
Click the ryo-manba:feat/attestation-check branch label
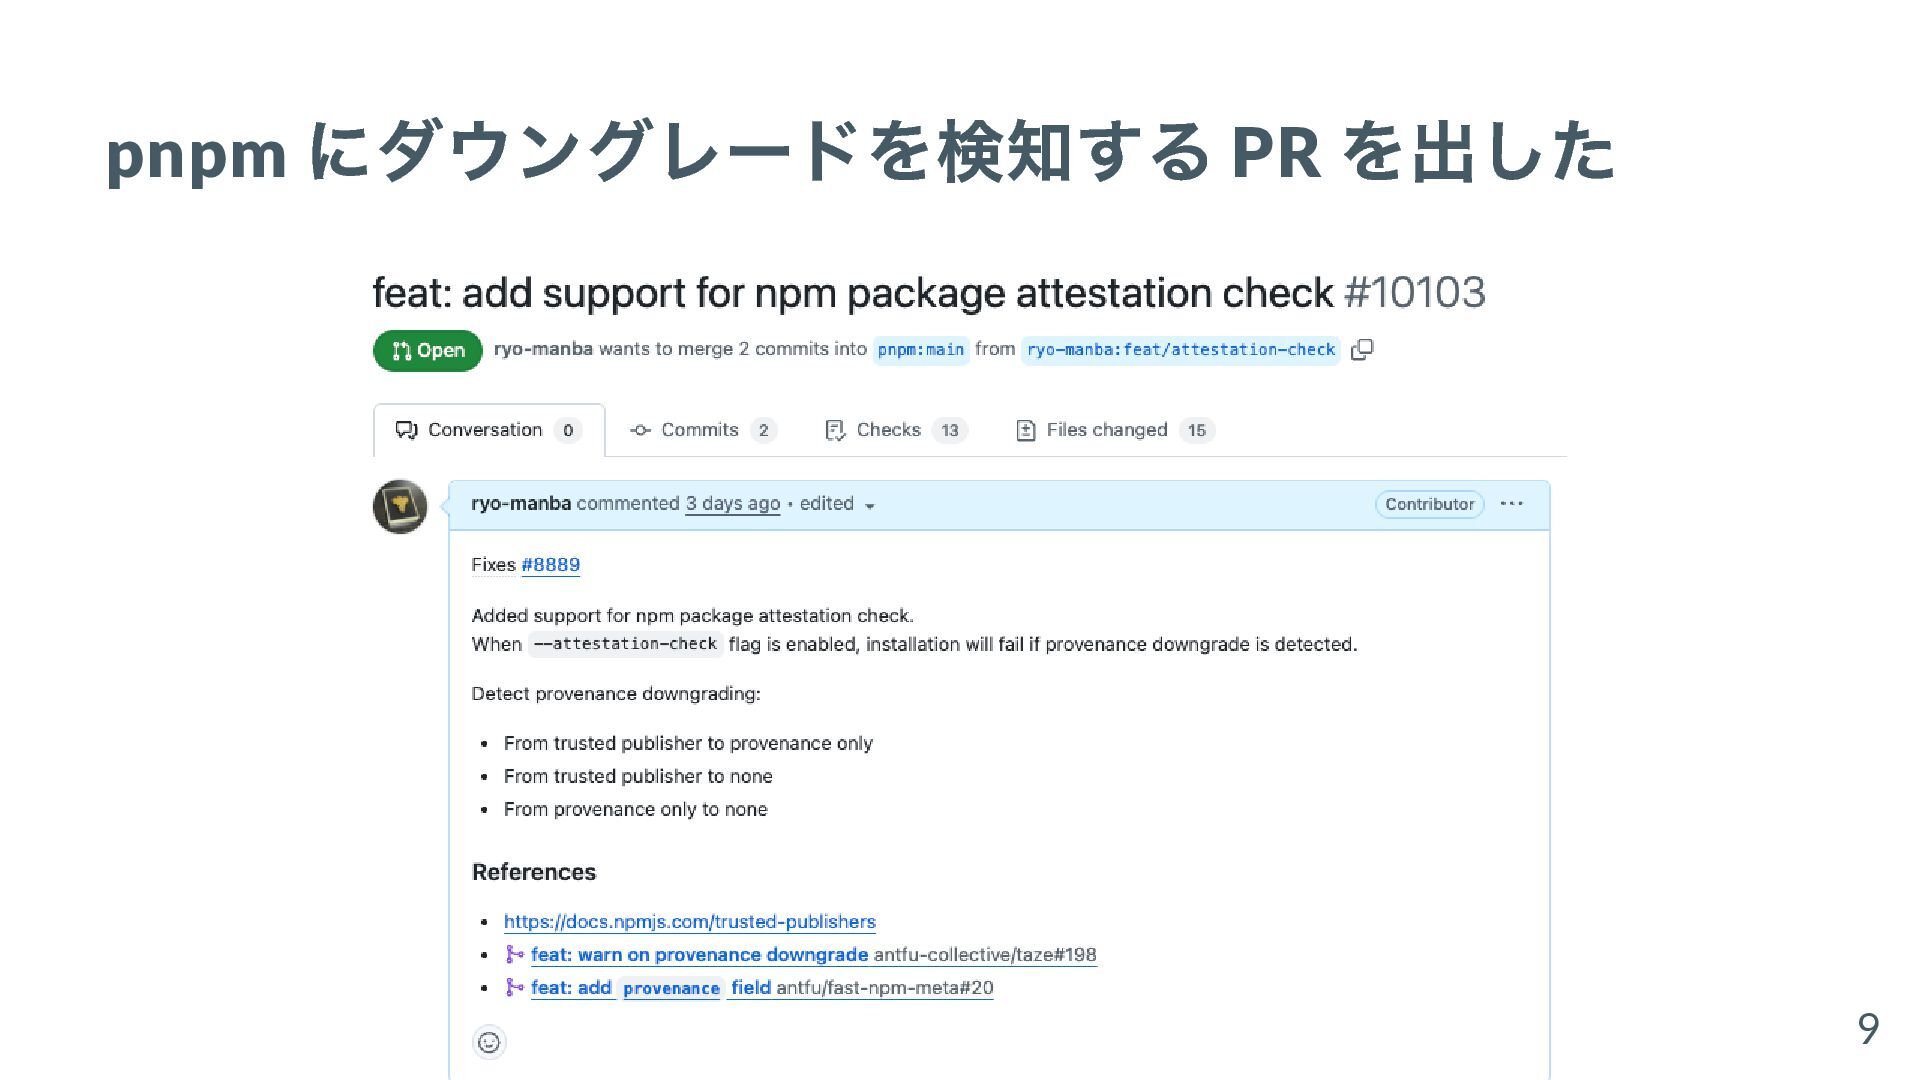point(1180,350)
